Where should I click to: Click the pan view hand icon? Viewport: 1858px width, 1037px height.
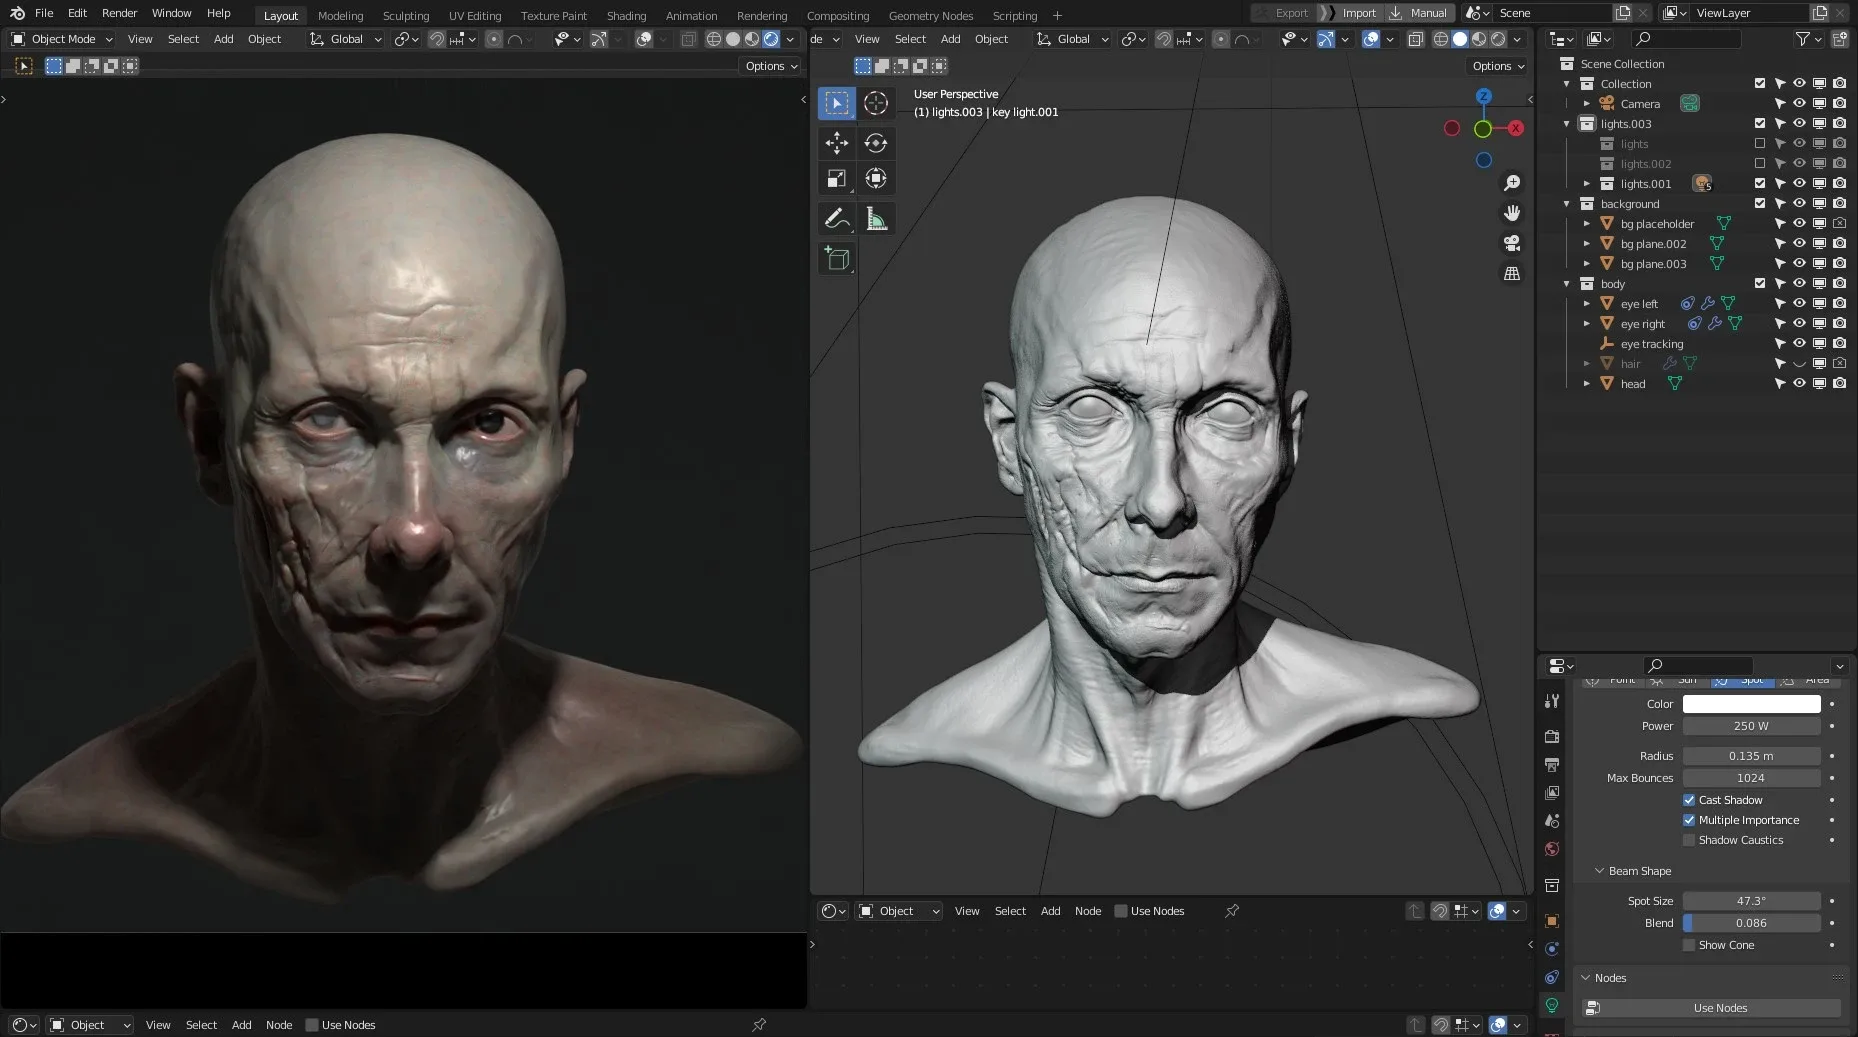[1512, 213]
